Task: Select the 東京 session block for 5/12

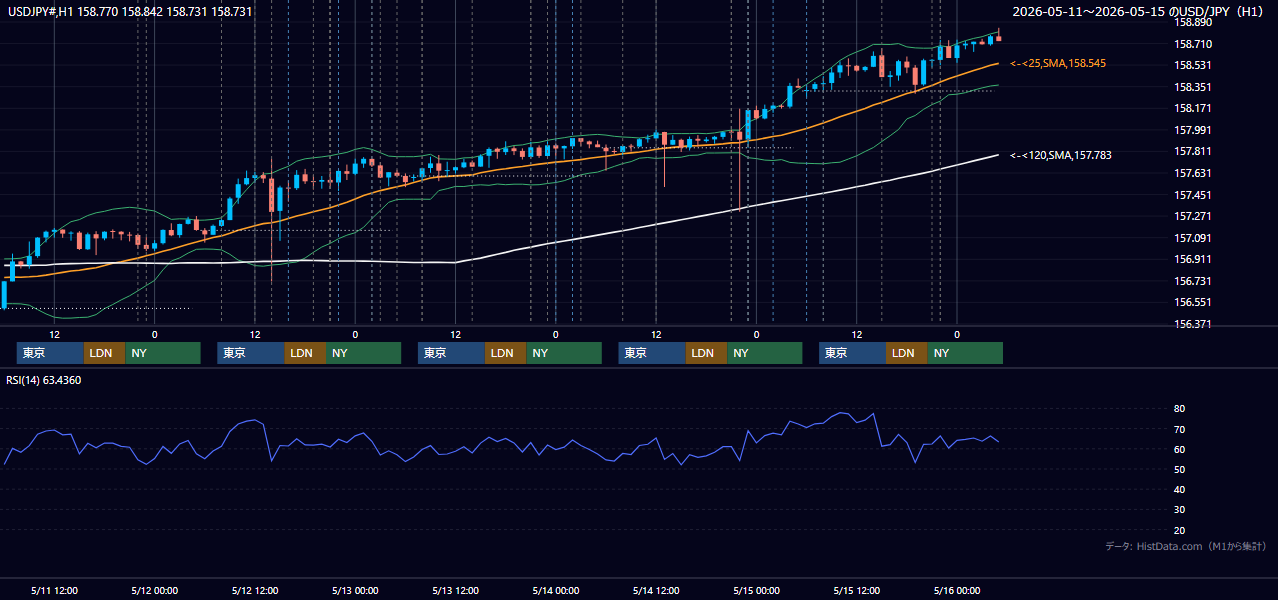Action: click(x=251, y=353)
